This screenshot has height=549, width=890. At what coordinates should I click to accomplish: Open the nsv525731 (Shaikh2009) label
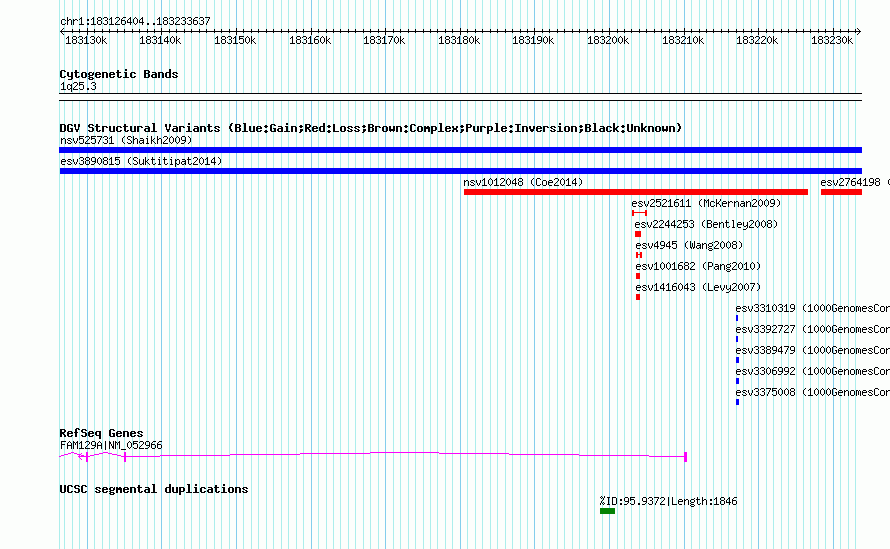click(x=126, y=140)
